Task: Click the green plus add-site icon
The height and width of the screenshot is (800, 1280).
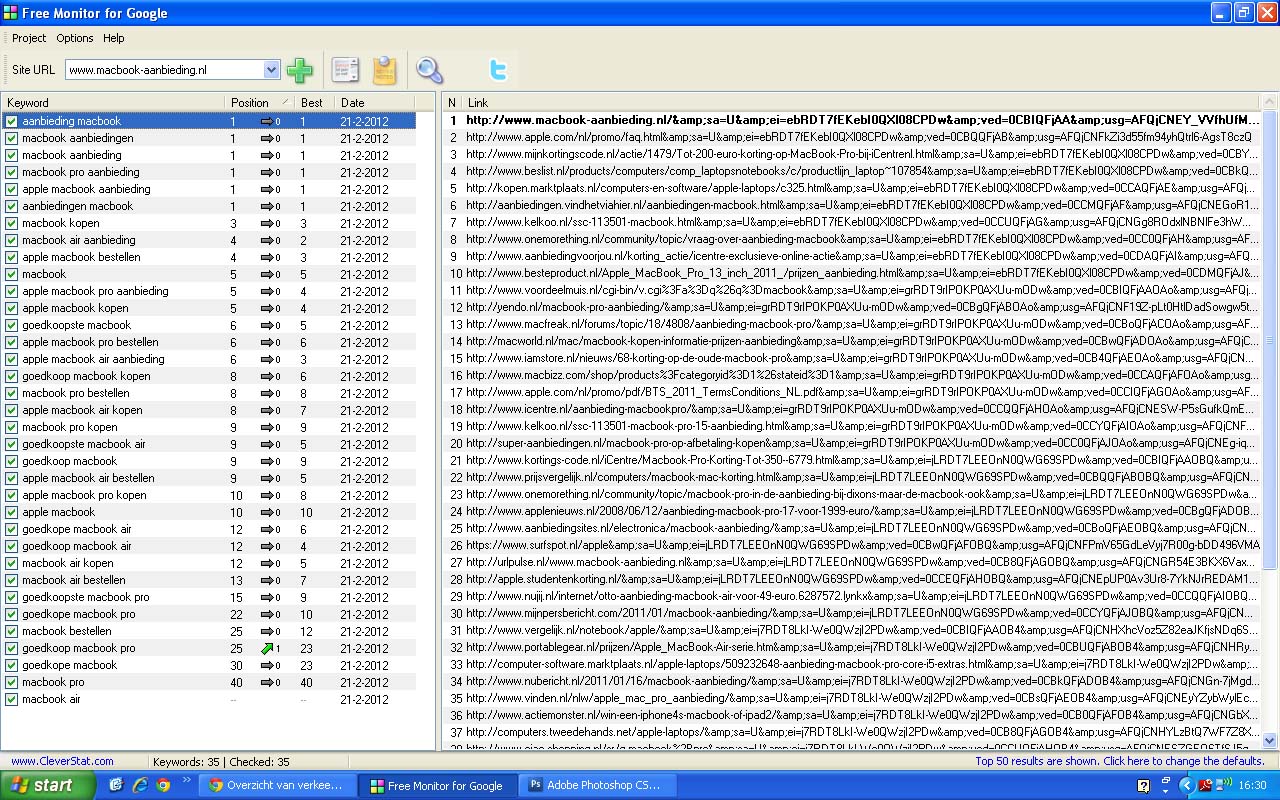Action: [x=299, y=70]
